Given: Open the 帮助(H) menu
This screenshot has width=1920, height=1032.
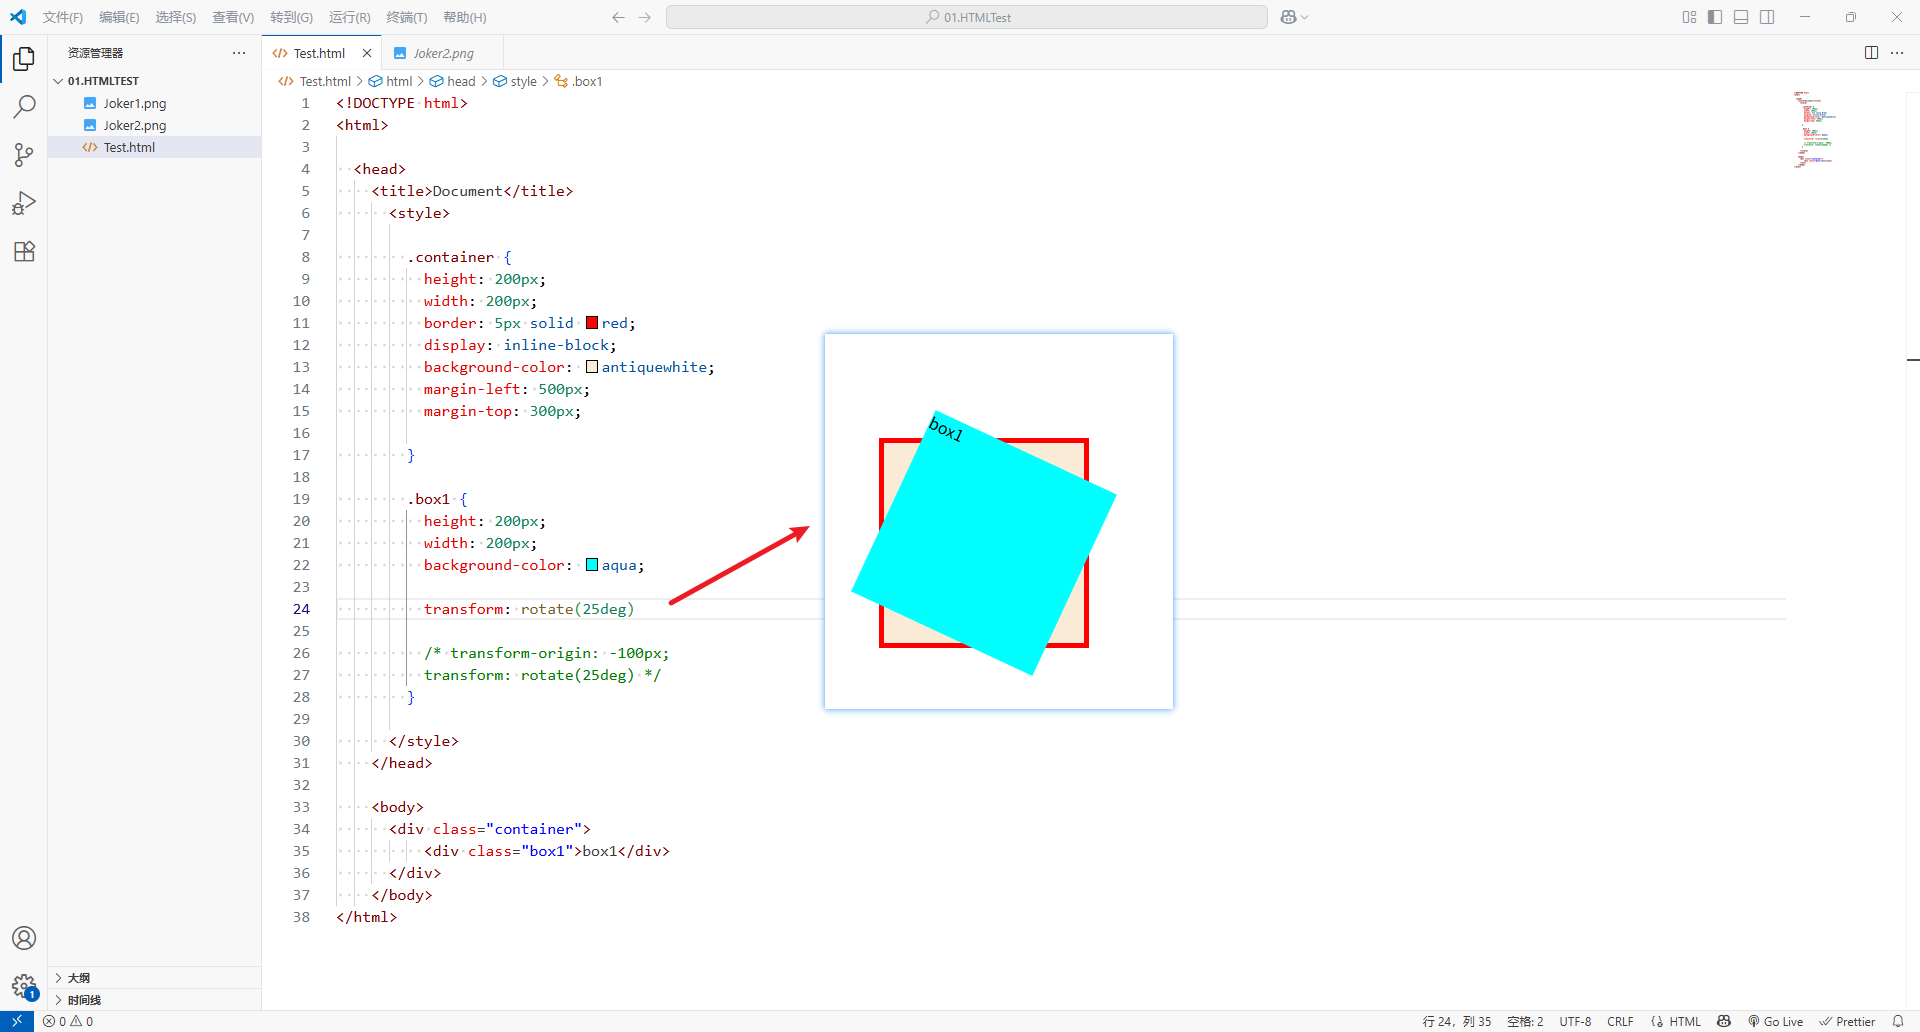Looking at the screenshot, I should (x=464, y=17).
